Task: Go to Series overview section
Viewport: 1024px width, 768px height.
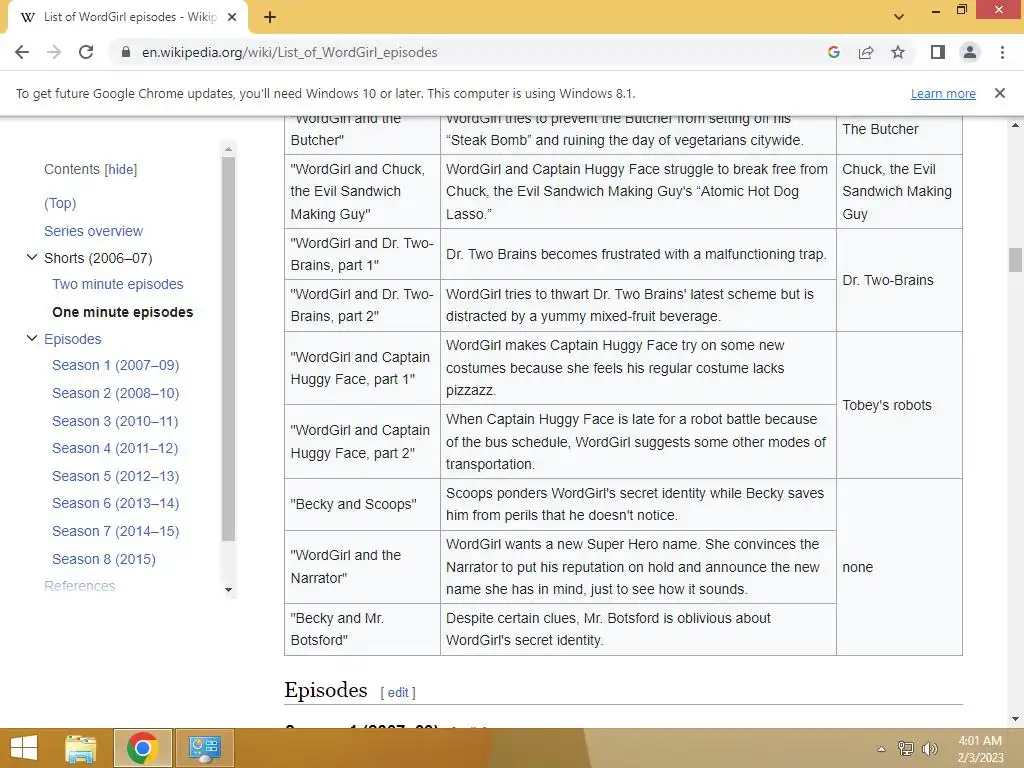Action: 93,231
